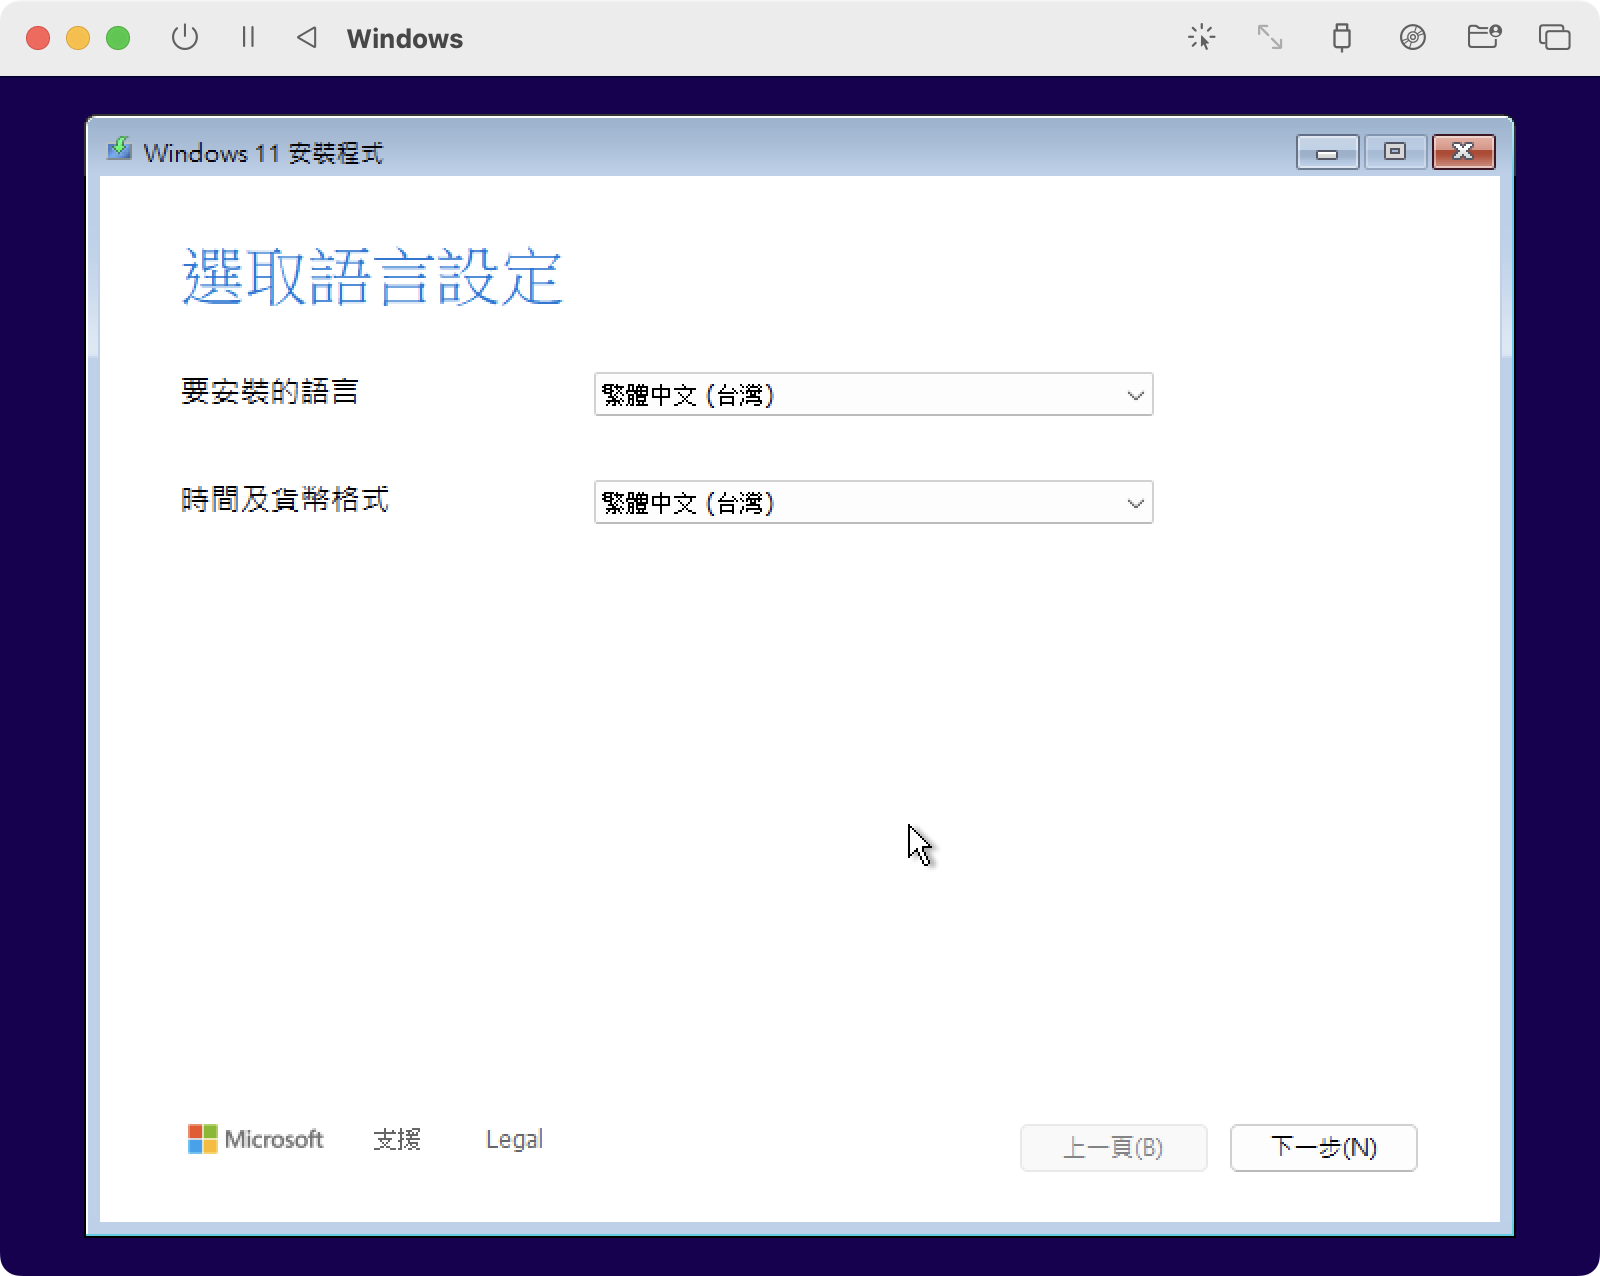Open the 要安裝的語言 dropdown
This screenshot has width=1600, height=1276.
[x=873, y=394]
